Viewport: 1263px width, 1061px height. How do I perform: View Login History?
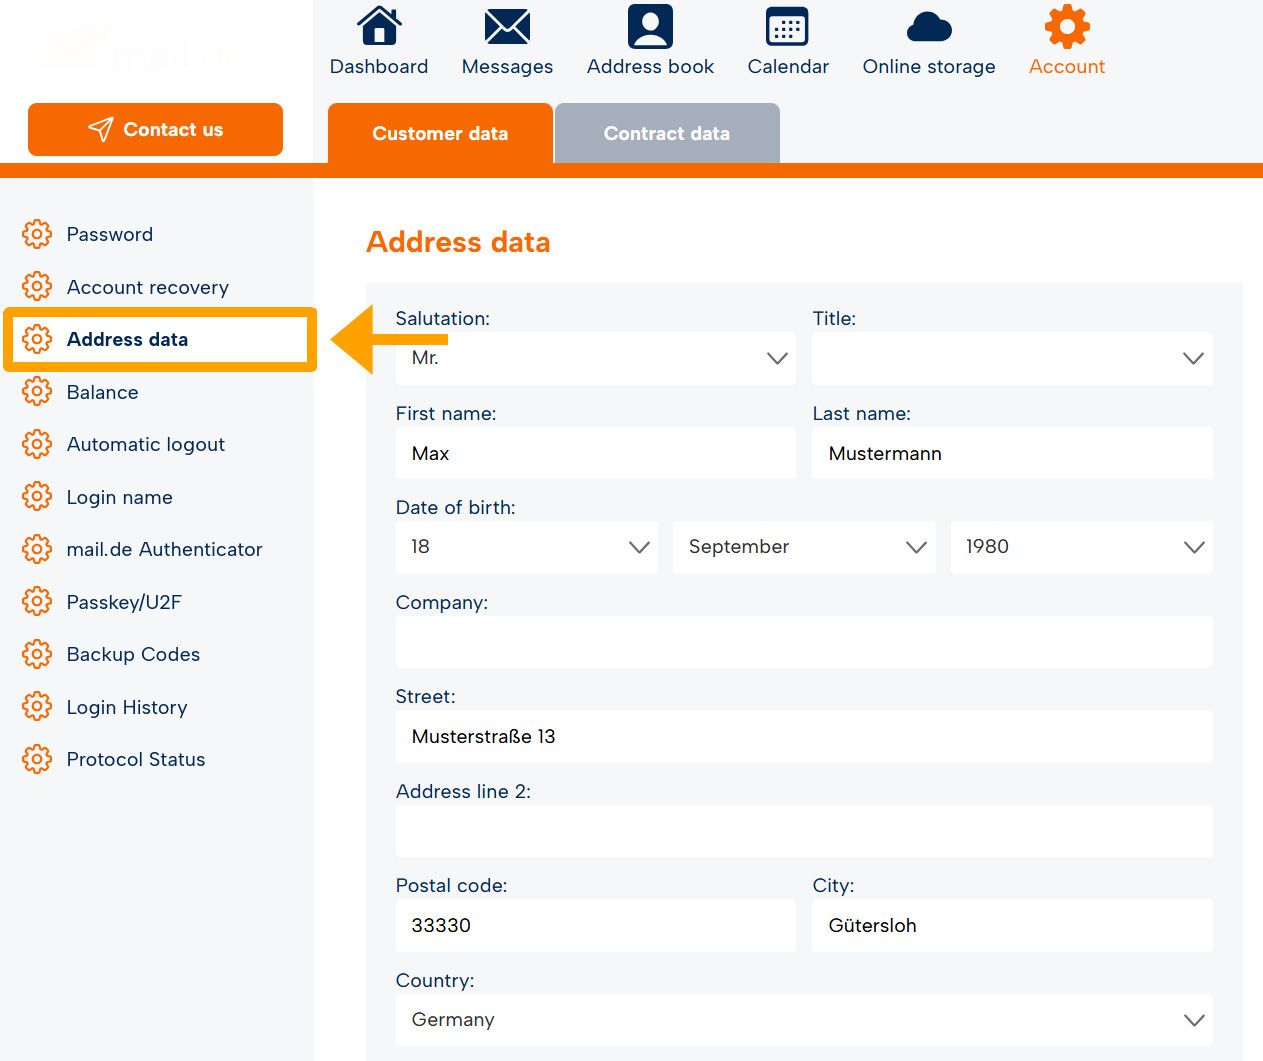click(x=127, y=707)
